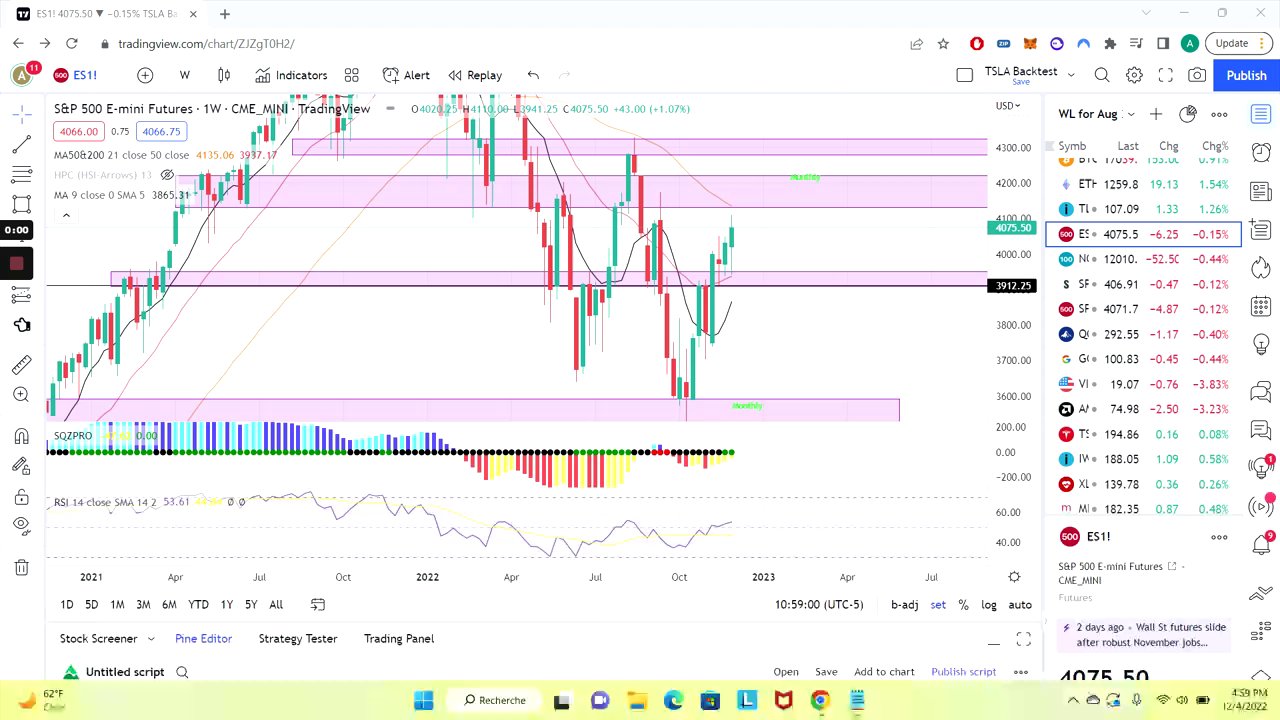The height and width of the screenshot is (720, 1280).
Task: Select the trend line drawing tool
Action: [x=21, y=145]
